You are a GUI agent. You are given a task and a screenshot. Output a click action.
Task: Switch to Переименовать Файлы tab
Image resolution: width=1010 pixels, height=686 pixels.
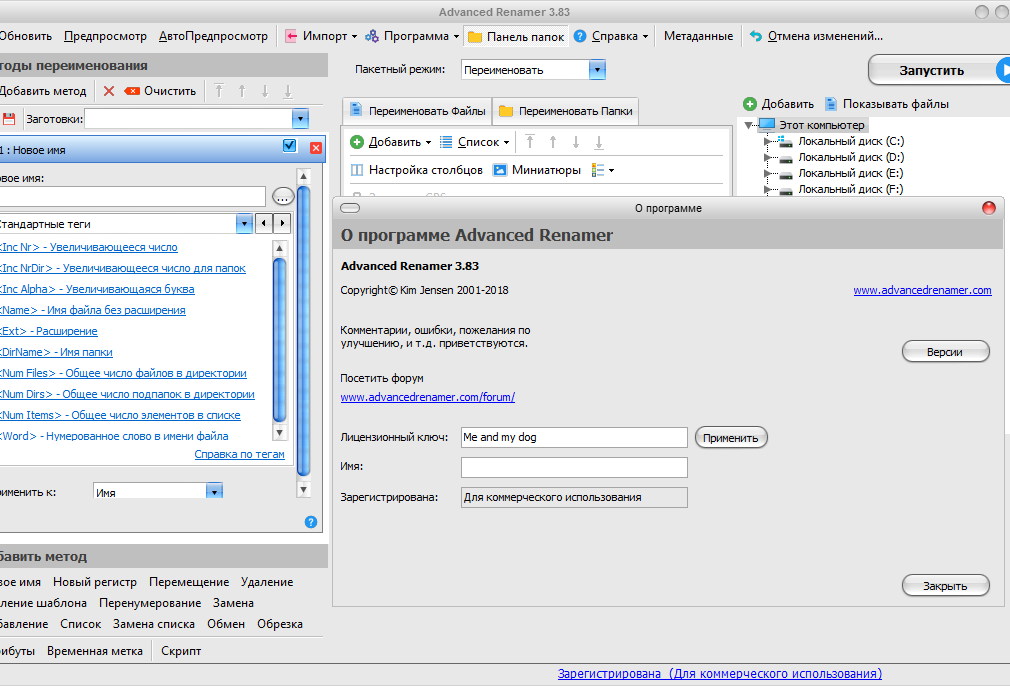[417, 111]
